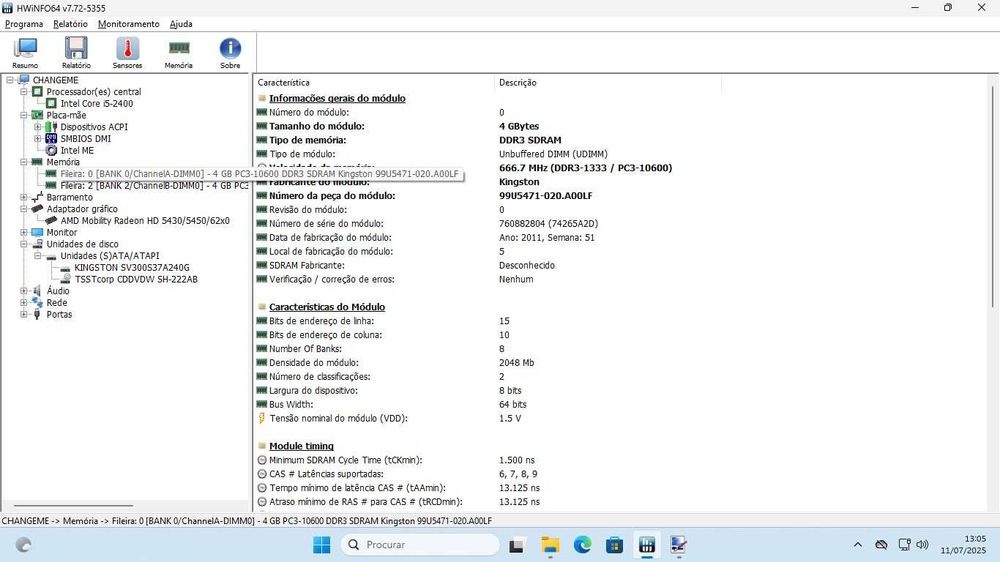This screenshot has width=1000, height=562.
Task: Open the Monitoramento menu
Action: [129, 24]
